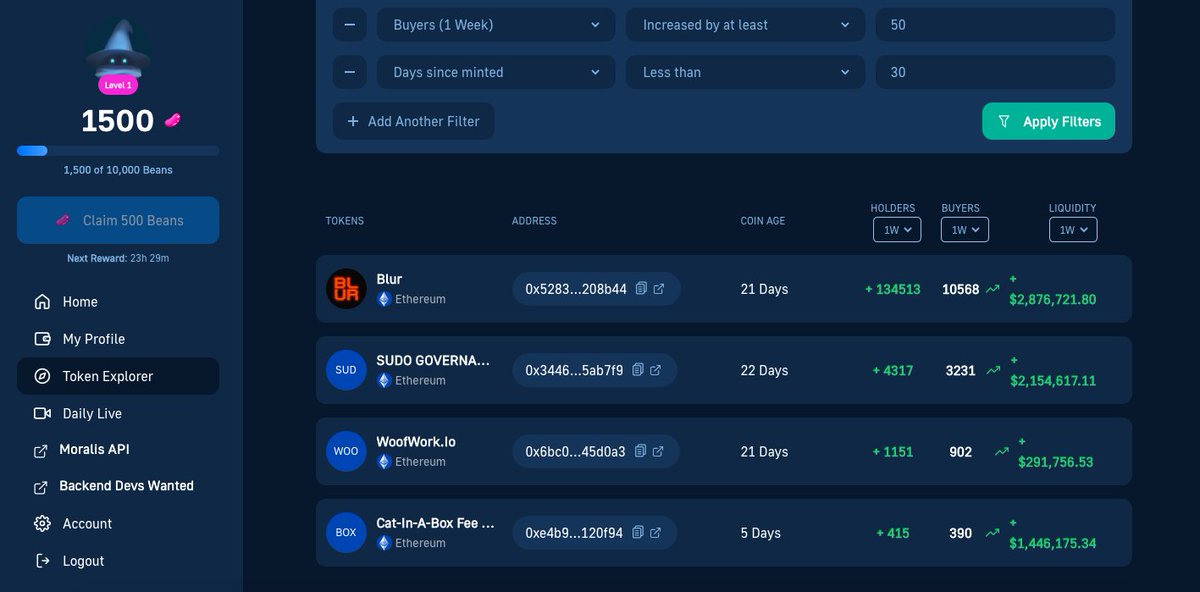Change the Liquidity 1W timeframe dropdown
The width and height of the screenshot is (1200, 592).
[1073, 230]
